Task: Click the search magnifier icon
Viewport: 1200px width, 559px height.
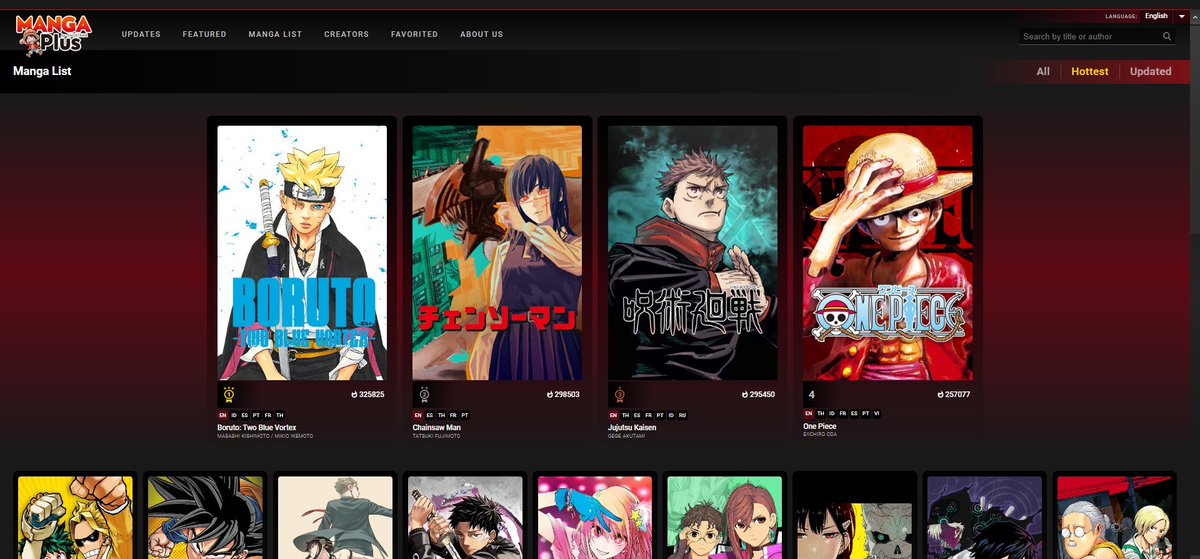Action: [1167, 36]
